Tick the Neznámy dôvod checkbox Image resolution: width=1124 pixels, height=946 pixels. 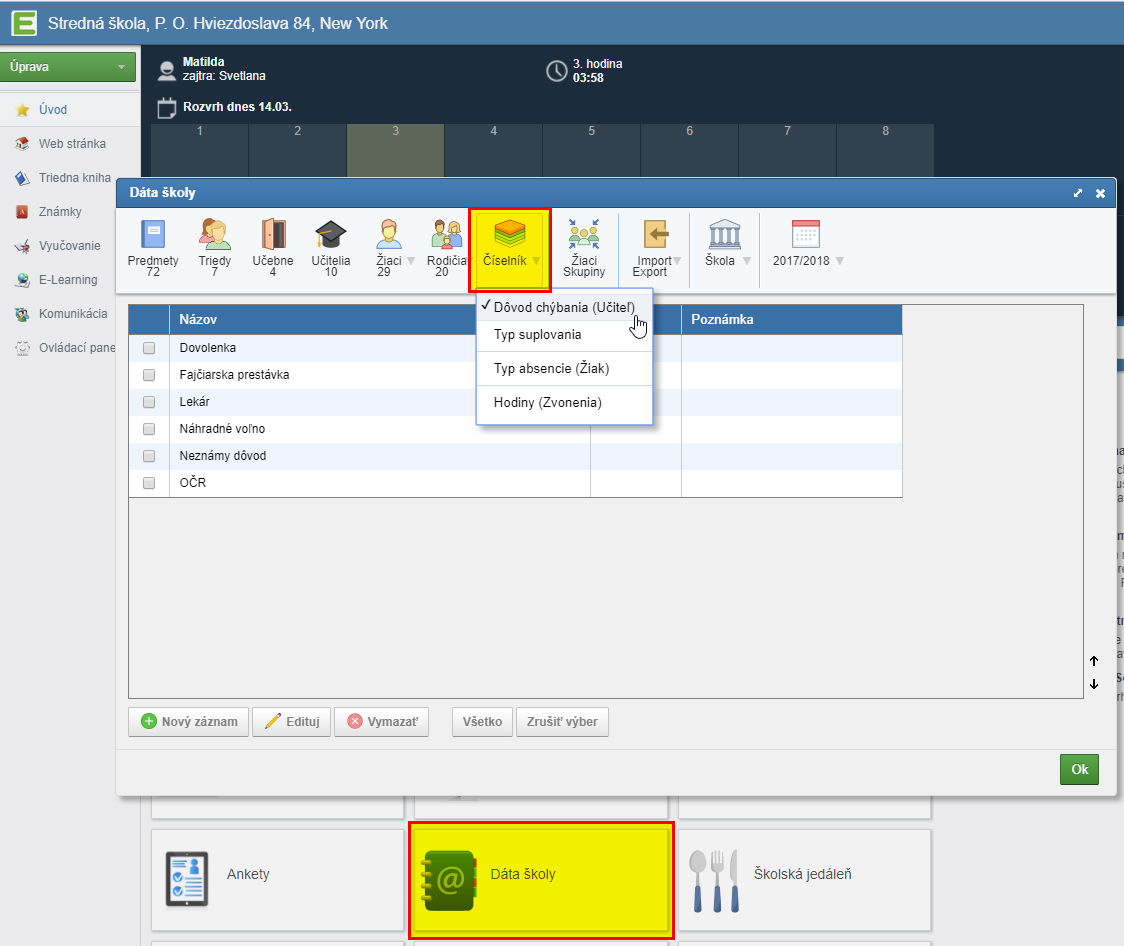149,456
